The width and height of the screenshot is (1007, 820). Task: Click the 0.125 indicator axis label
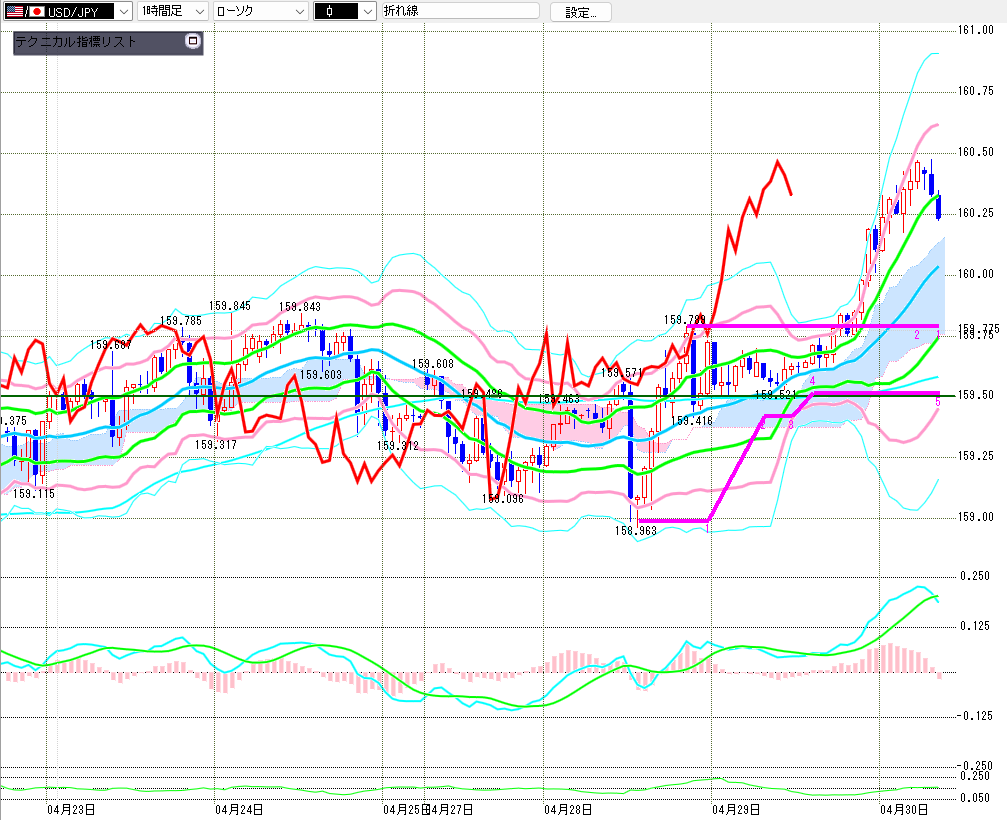pos(974,626)
